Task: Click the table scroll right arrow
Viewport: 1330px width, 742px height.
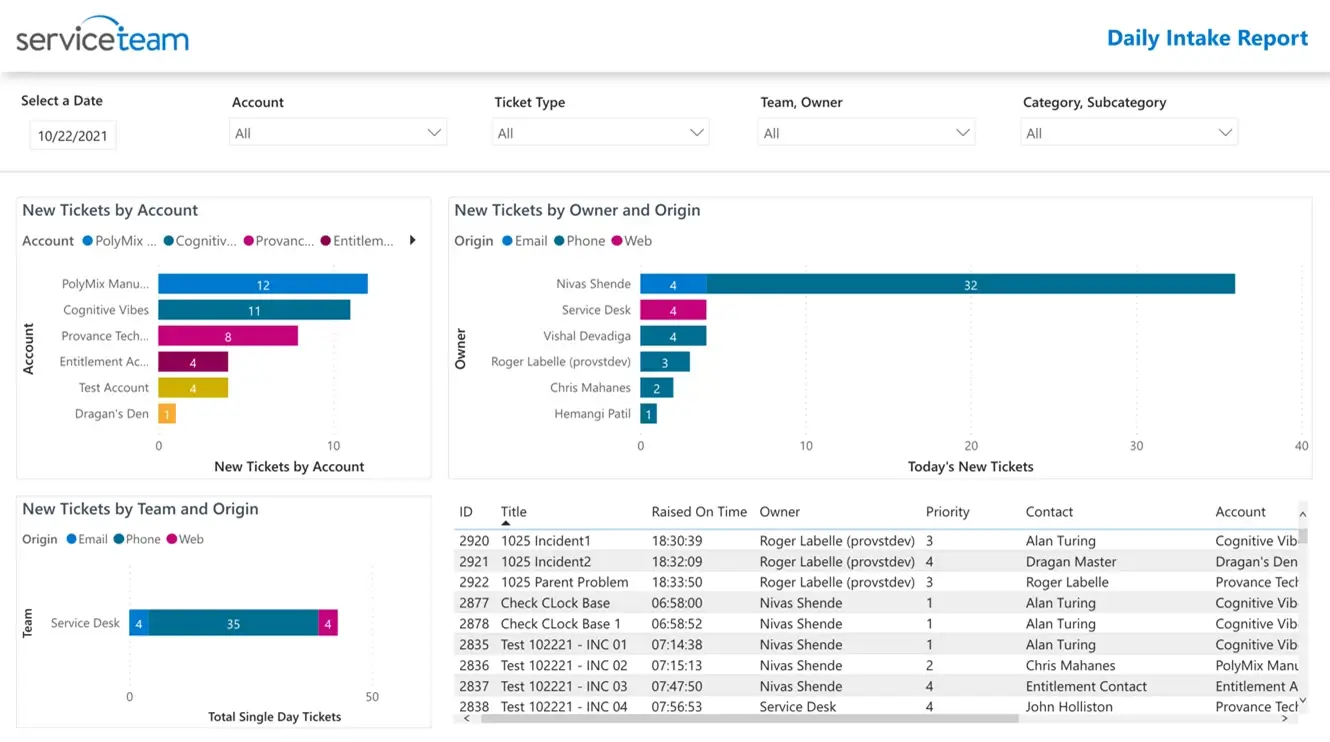Action: 1287,718
